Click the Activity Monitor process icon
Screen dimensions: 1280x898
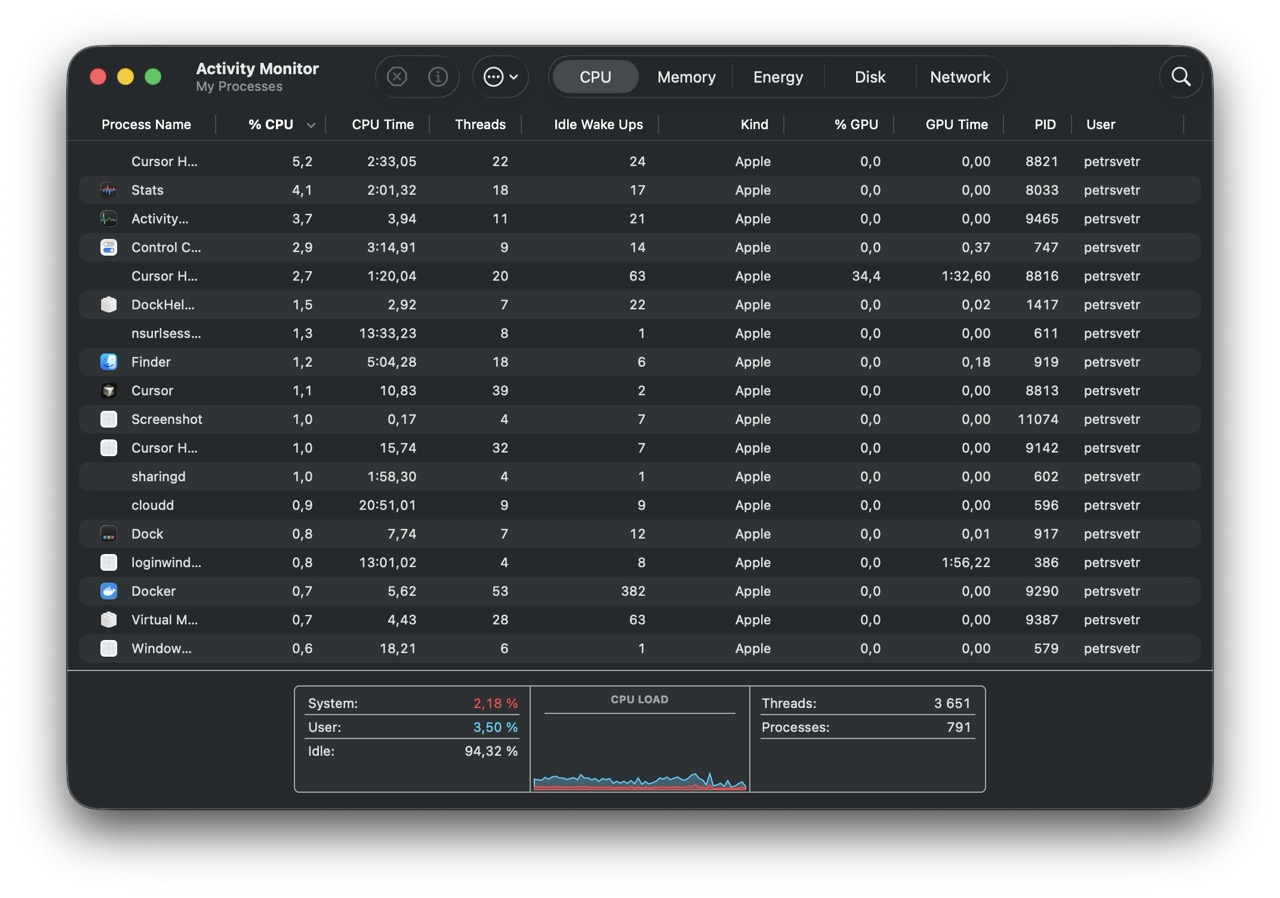(109, 219)
